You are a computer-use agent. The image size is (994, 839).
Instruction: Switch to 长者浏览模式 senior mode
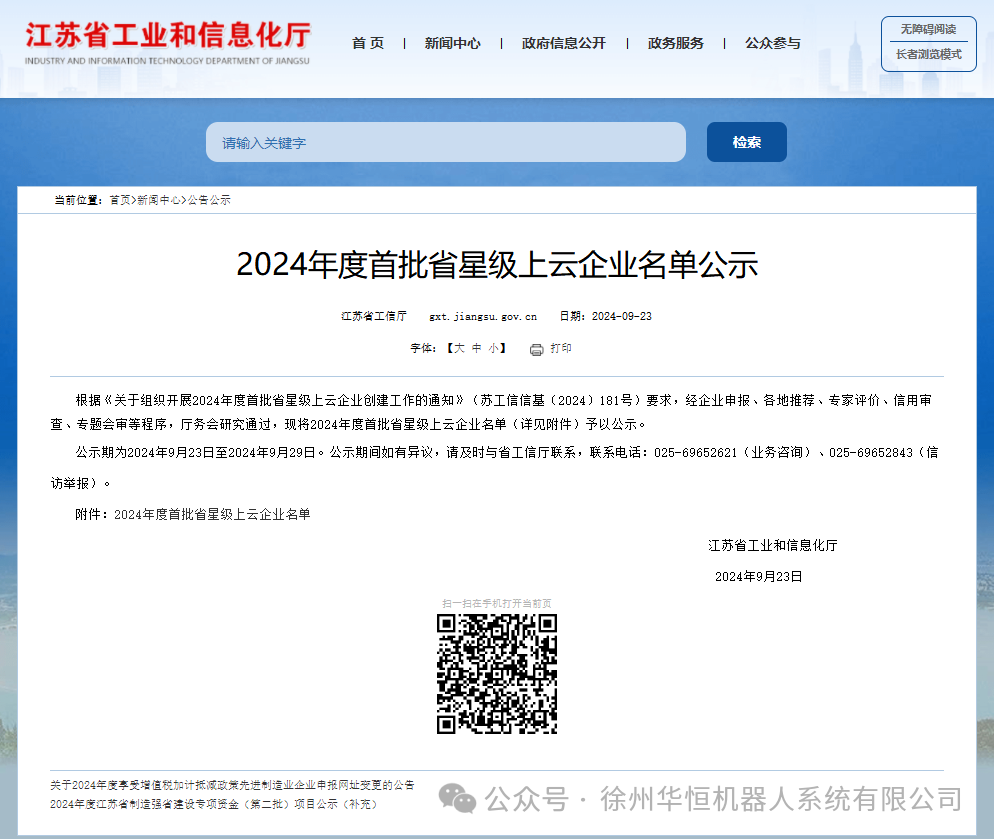click(x=928, y=55)
